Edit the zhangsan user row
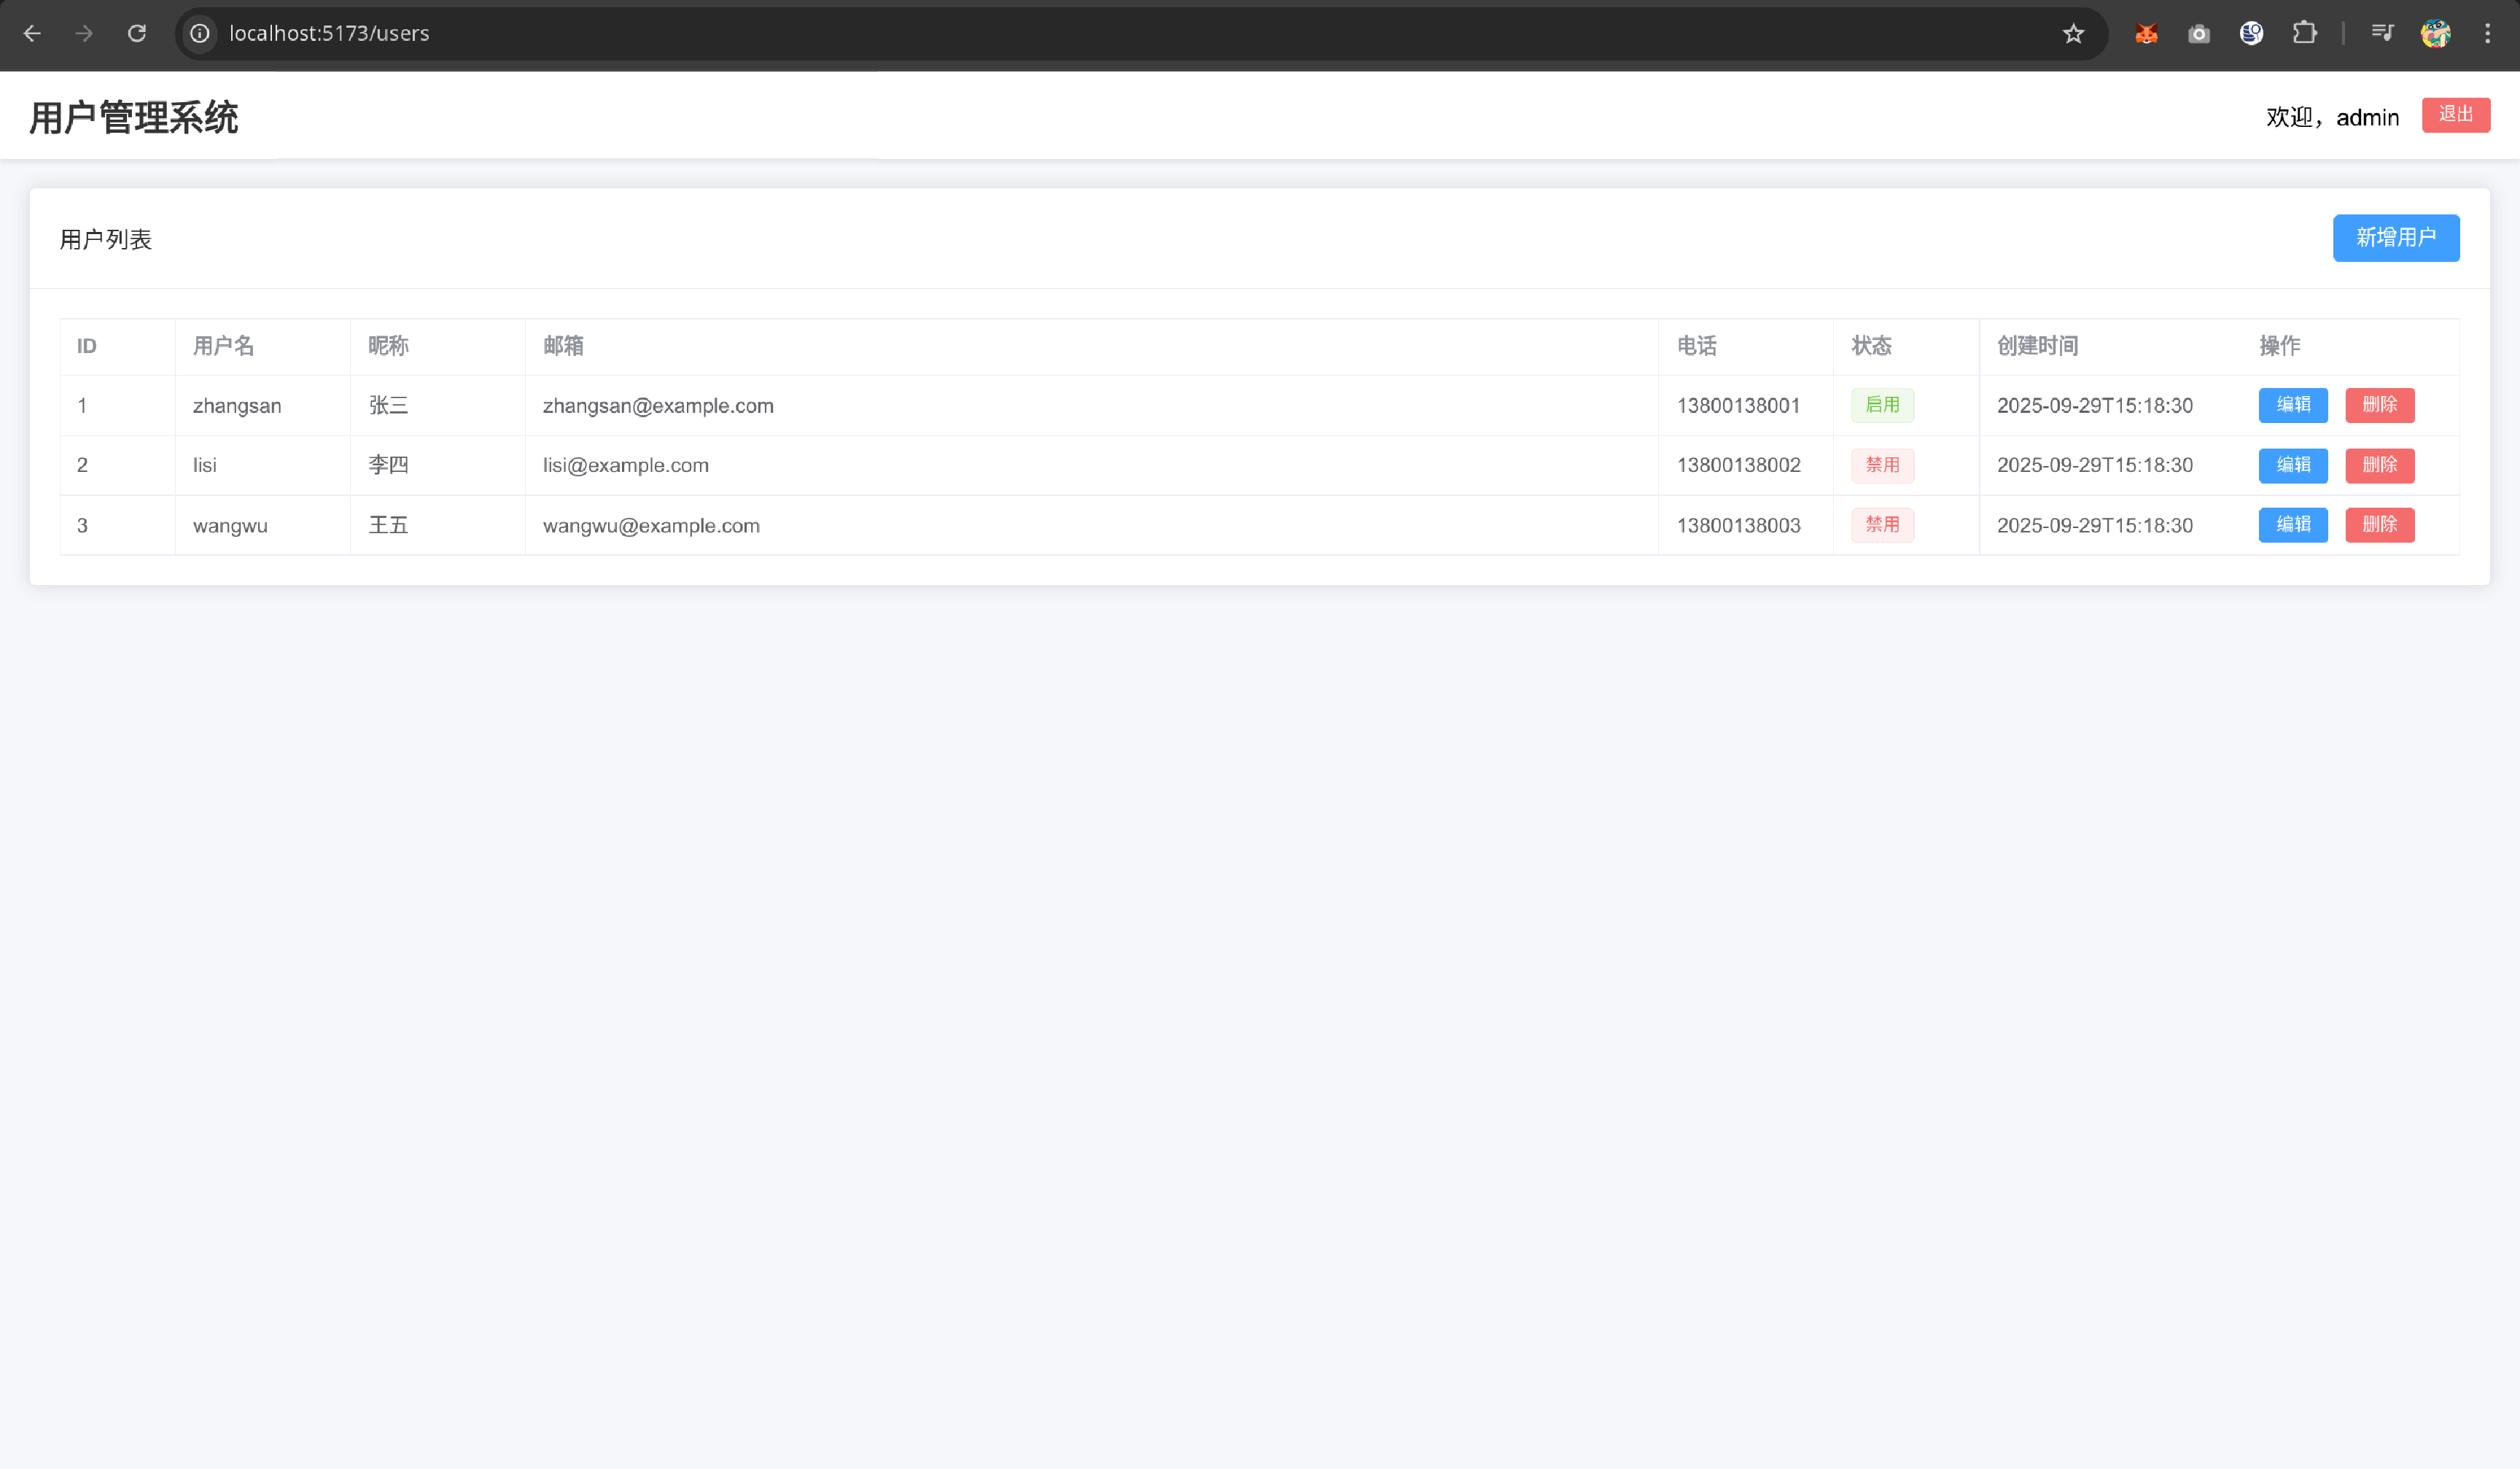2520x1469 pixels. pos(2292,405)
